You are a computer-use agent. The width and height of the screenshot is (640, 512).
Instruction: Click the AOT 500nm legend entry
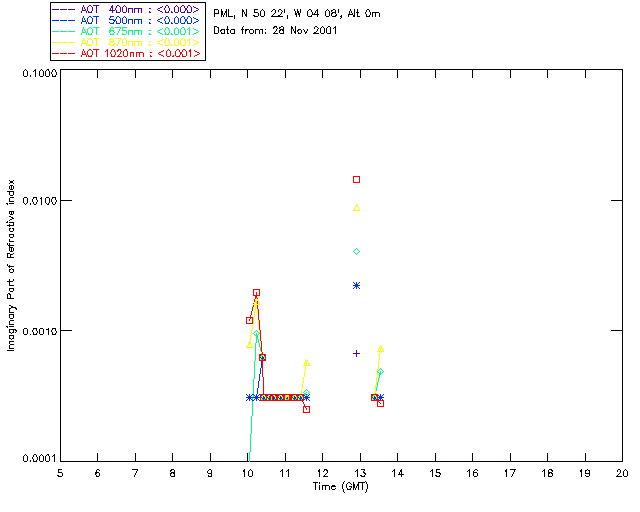coord(128,20)
